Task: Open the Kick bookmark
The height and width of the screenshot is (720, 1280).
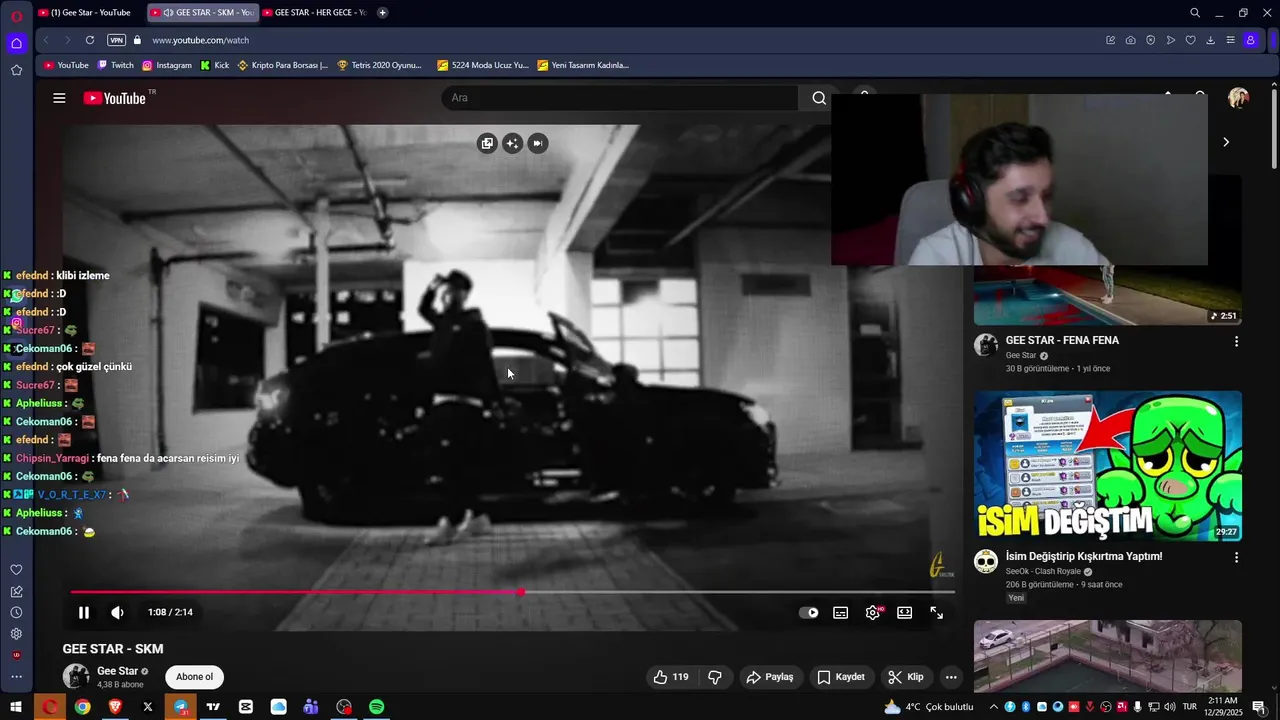Action: click(x=215, y=65)
